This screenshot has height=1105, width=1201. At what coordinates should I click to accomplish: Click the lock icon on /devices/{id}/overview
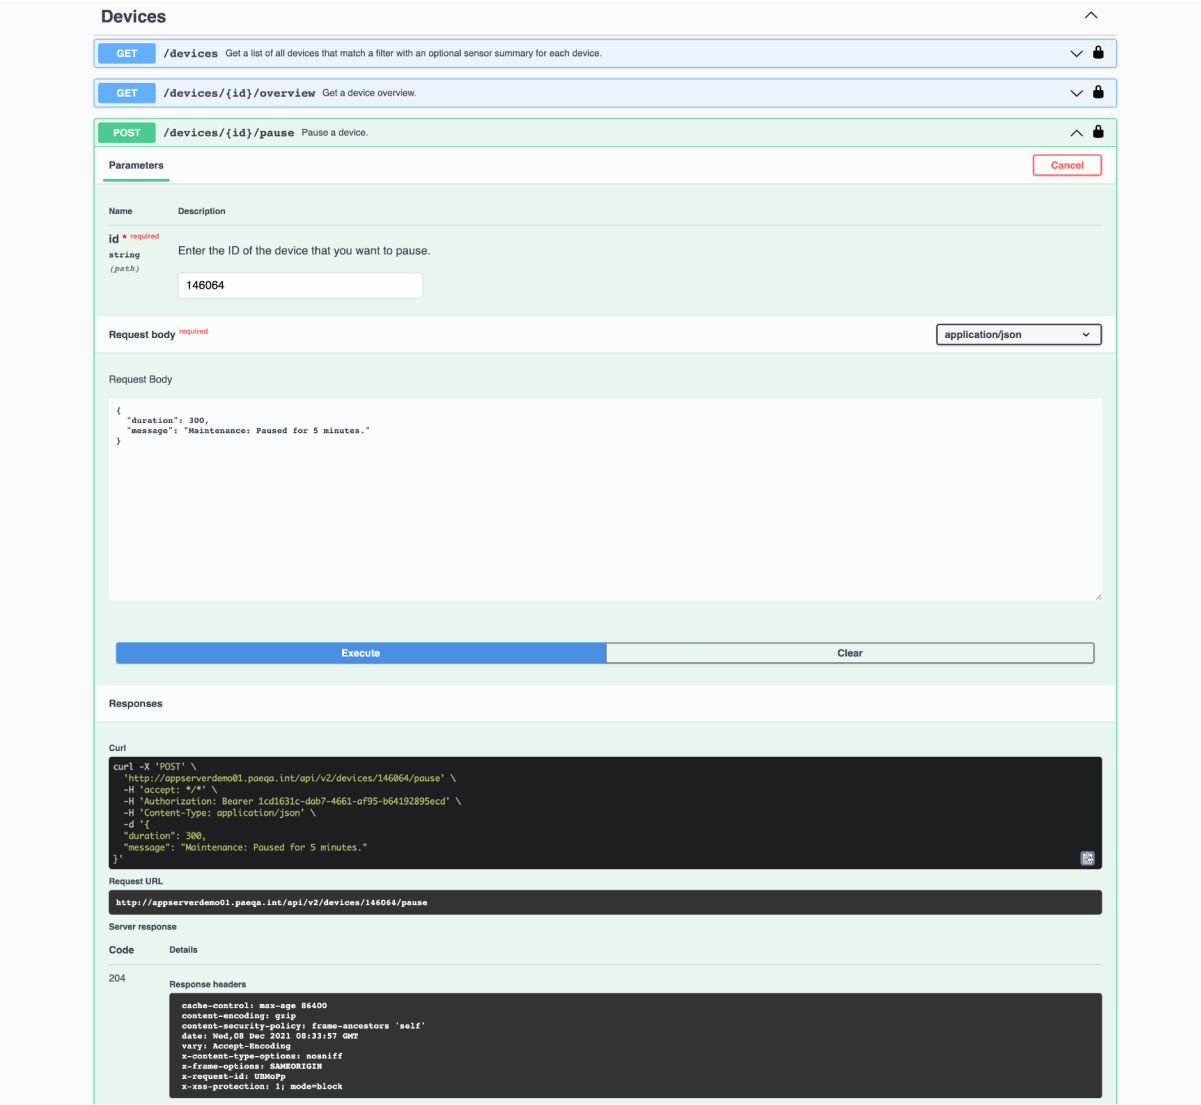[x=1097, y=92]
